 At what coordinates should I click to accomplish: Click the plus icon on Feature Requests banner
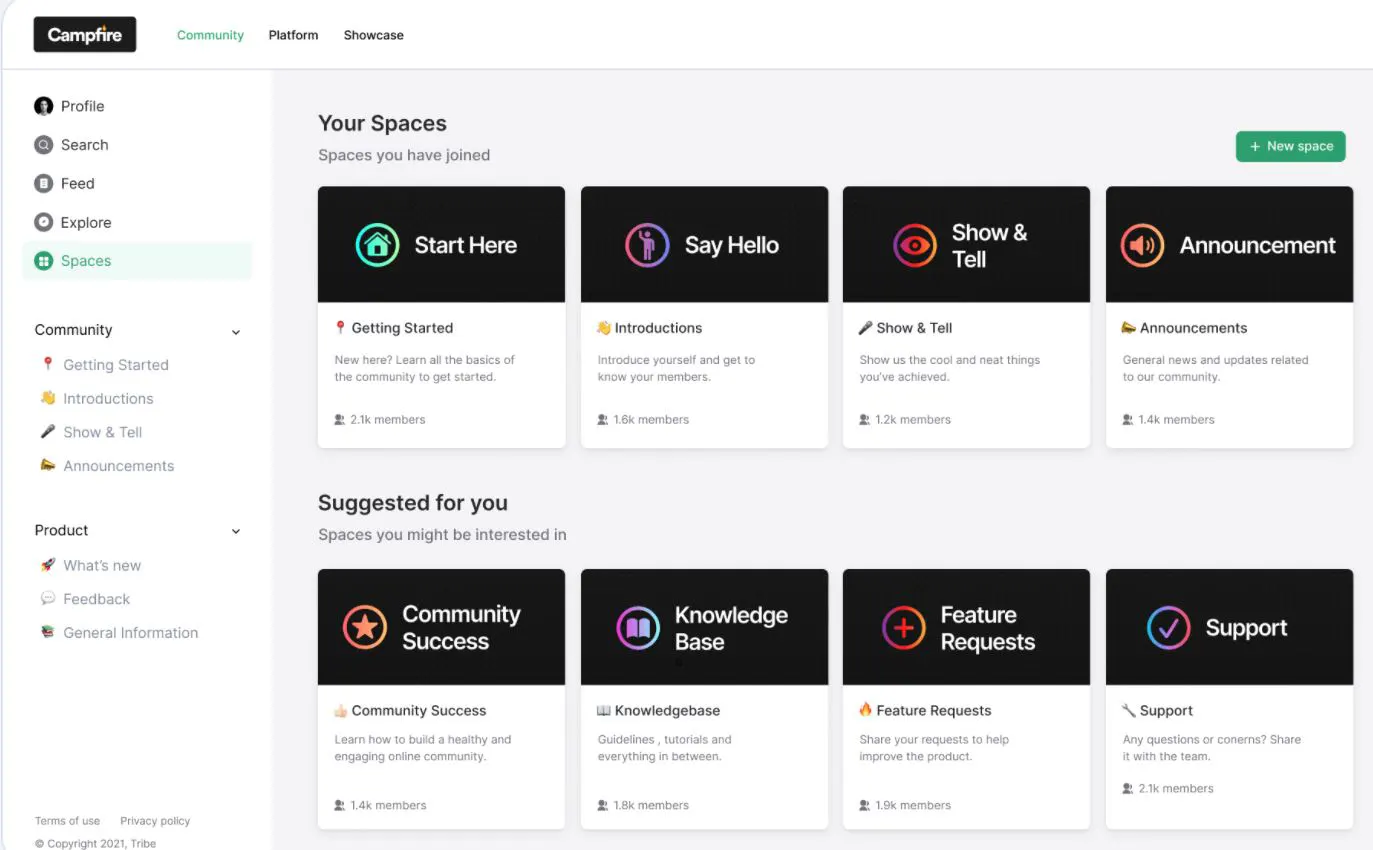tap(904, 628)
